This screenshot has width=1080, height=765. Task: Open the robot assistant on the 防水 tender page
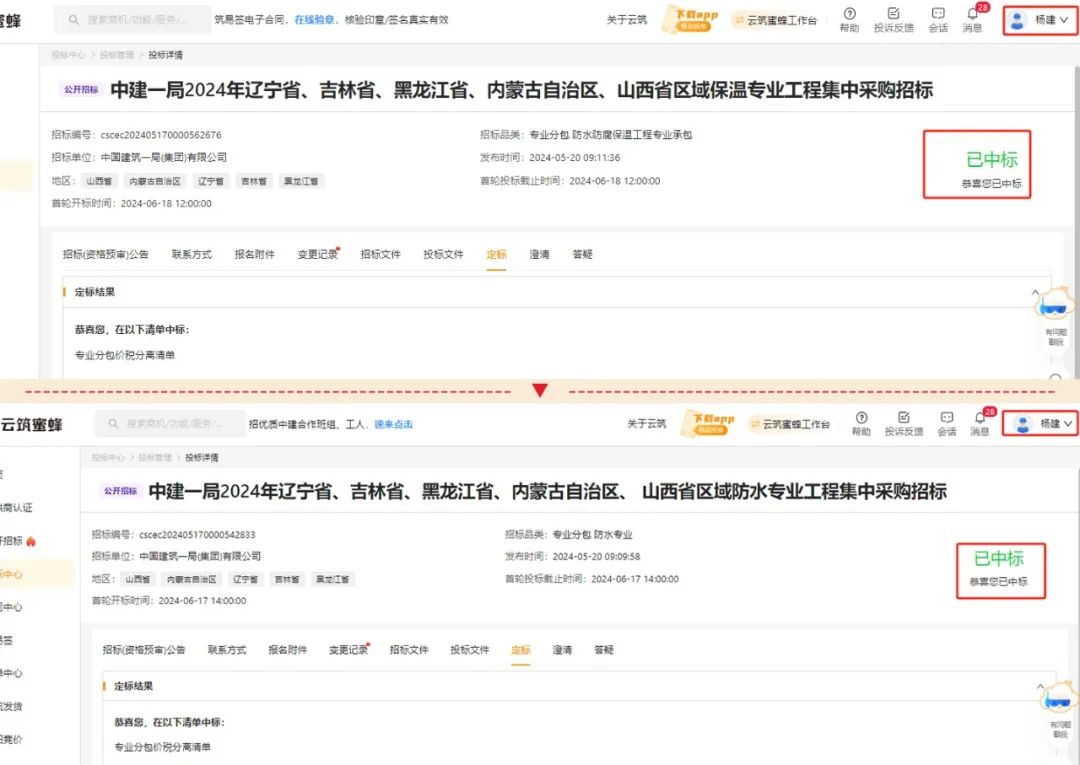(1058, 698)
